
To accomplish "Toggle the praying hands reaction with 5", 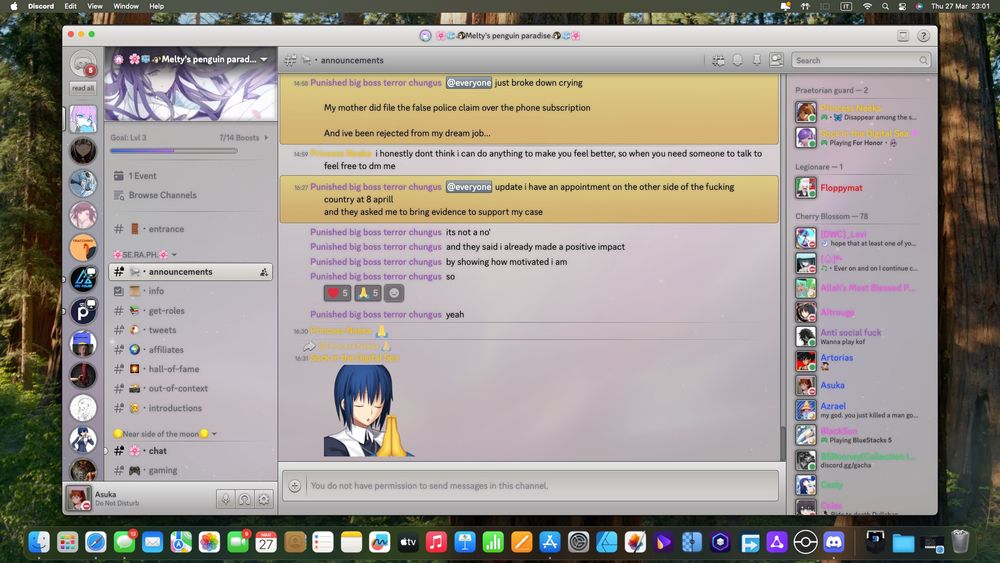I will (368, 293).
